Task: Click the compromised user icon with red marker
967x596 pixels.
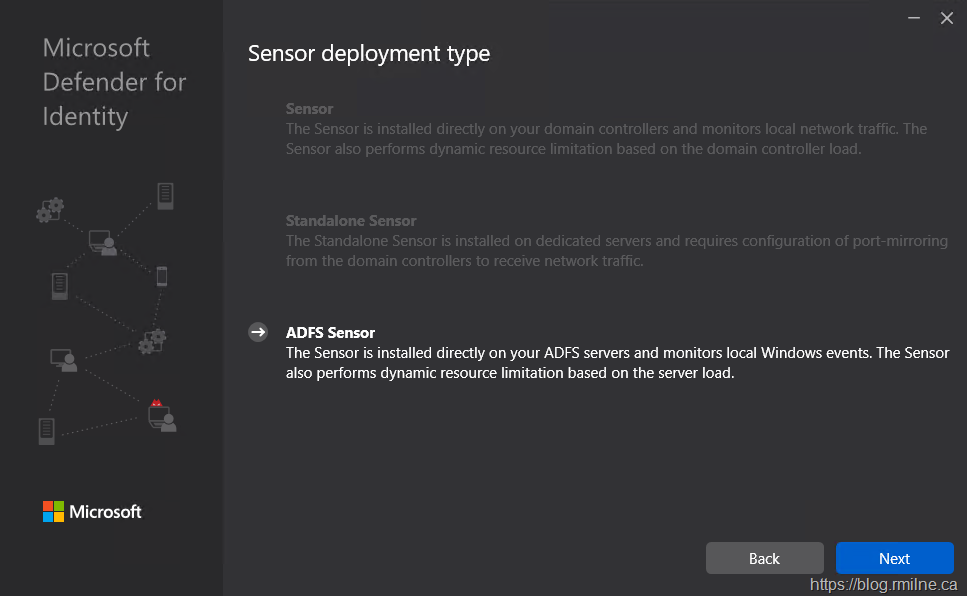Action: tap(160, 416)
